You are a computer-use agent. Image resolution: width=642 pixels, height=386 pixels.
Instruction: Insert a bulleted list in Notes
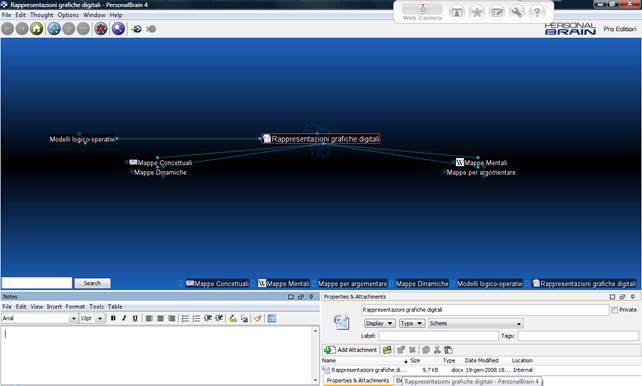pos(185,318)
